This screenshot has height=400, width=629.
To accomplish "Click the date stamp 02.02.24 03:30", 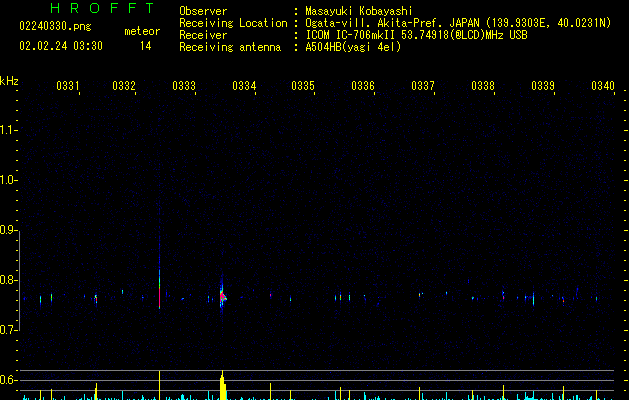I will pos(61,46).
